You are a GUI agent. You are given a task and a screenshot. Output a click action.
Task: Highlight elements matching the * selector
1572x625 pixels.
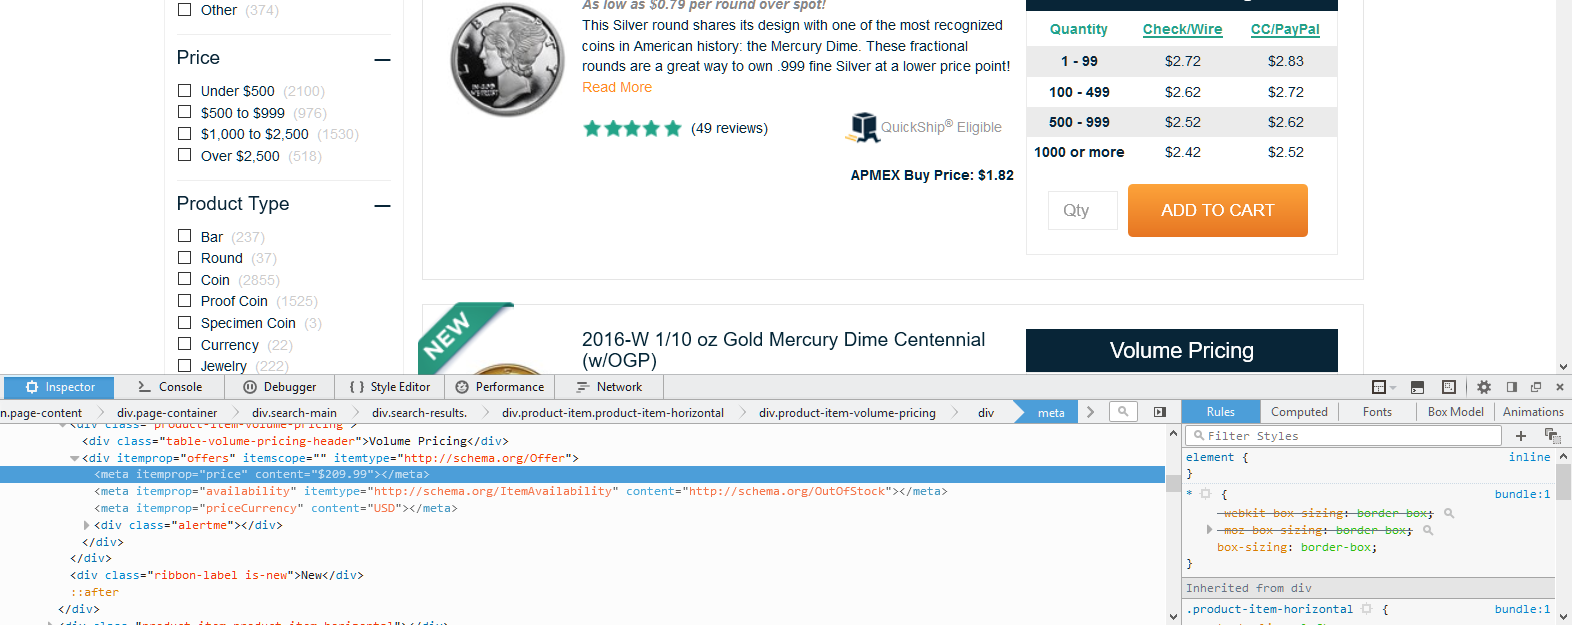(1206, 494)
